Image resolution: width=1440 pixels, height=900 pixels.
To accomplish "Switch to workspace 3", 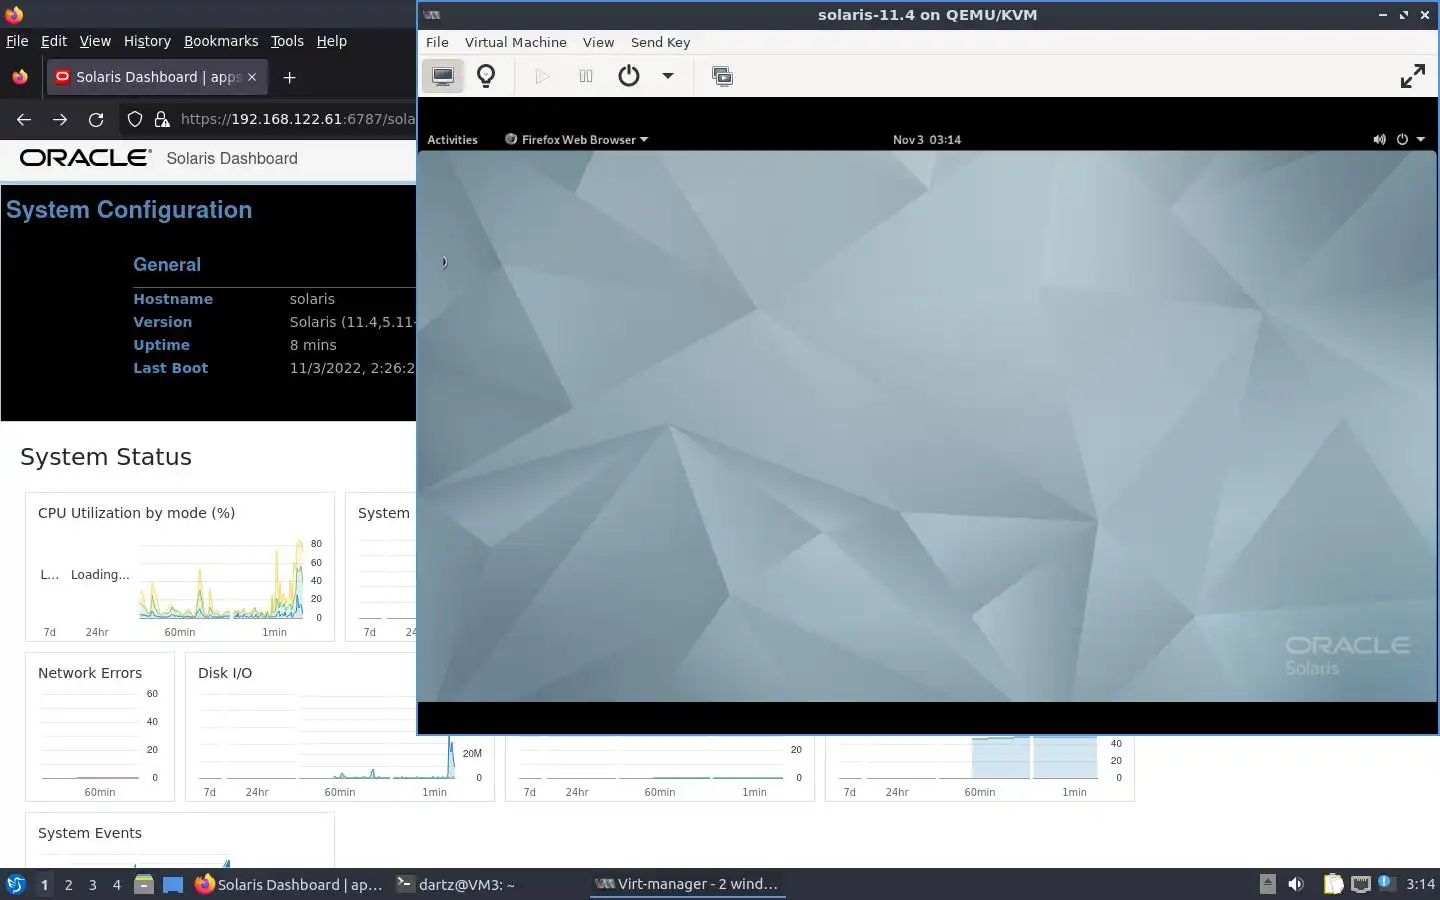I will (x=93, y=885).
